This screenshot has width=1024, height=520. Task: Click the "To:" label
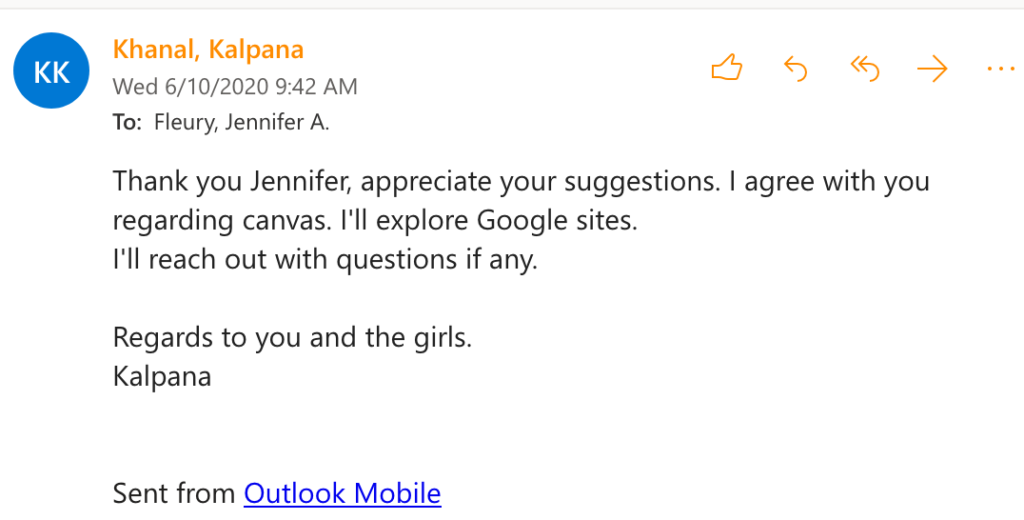click(127, 123)
